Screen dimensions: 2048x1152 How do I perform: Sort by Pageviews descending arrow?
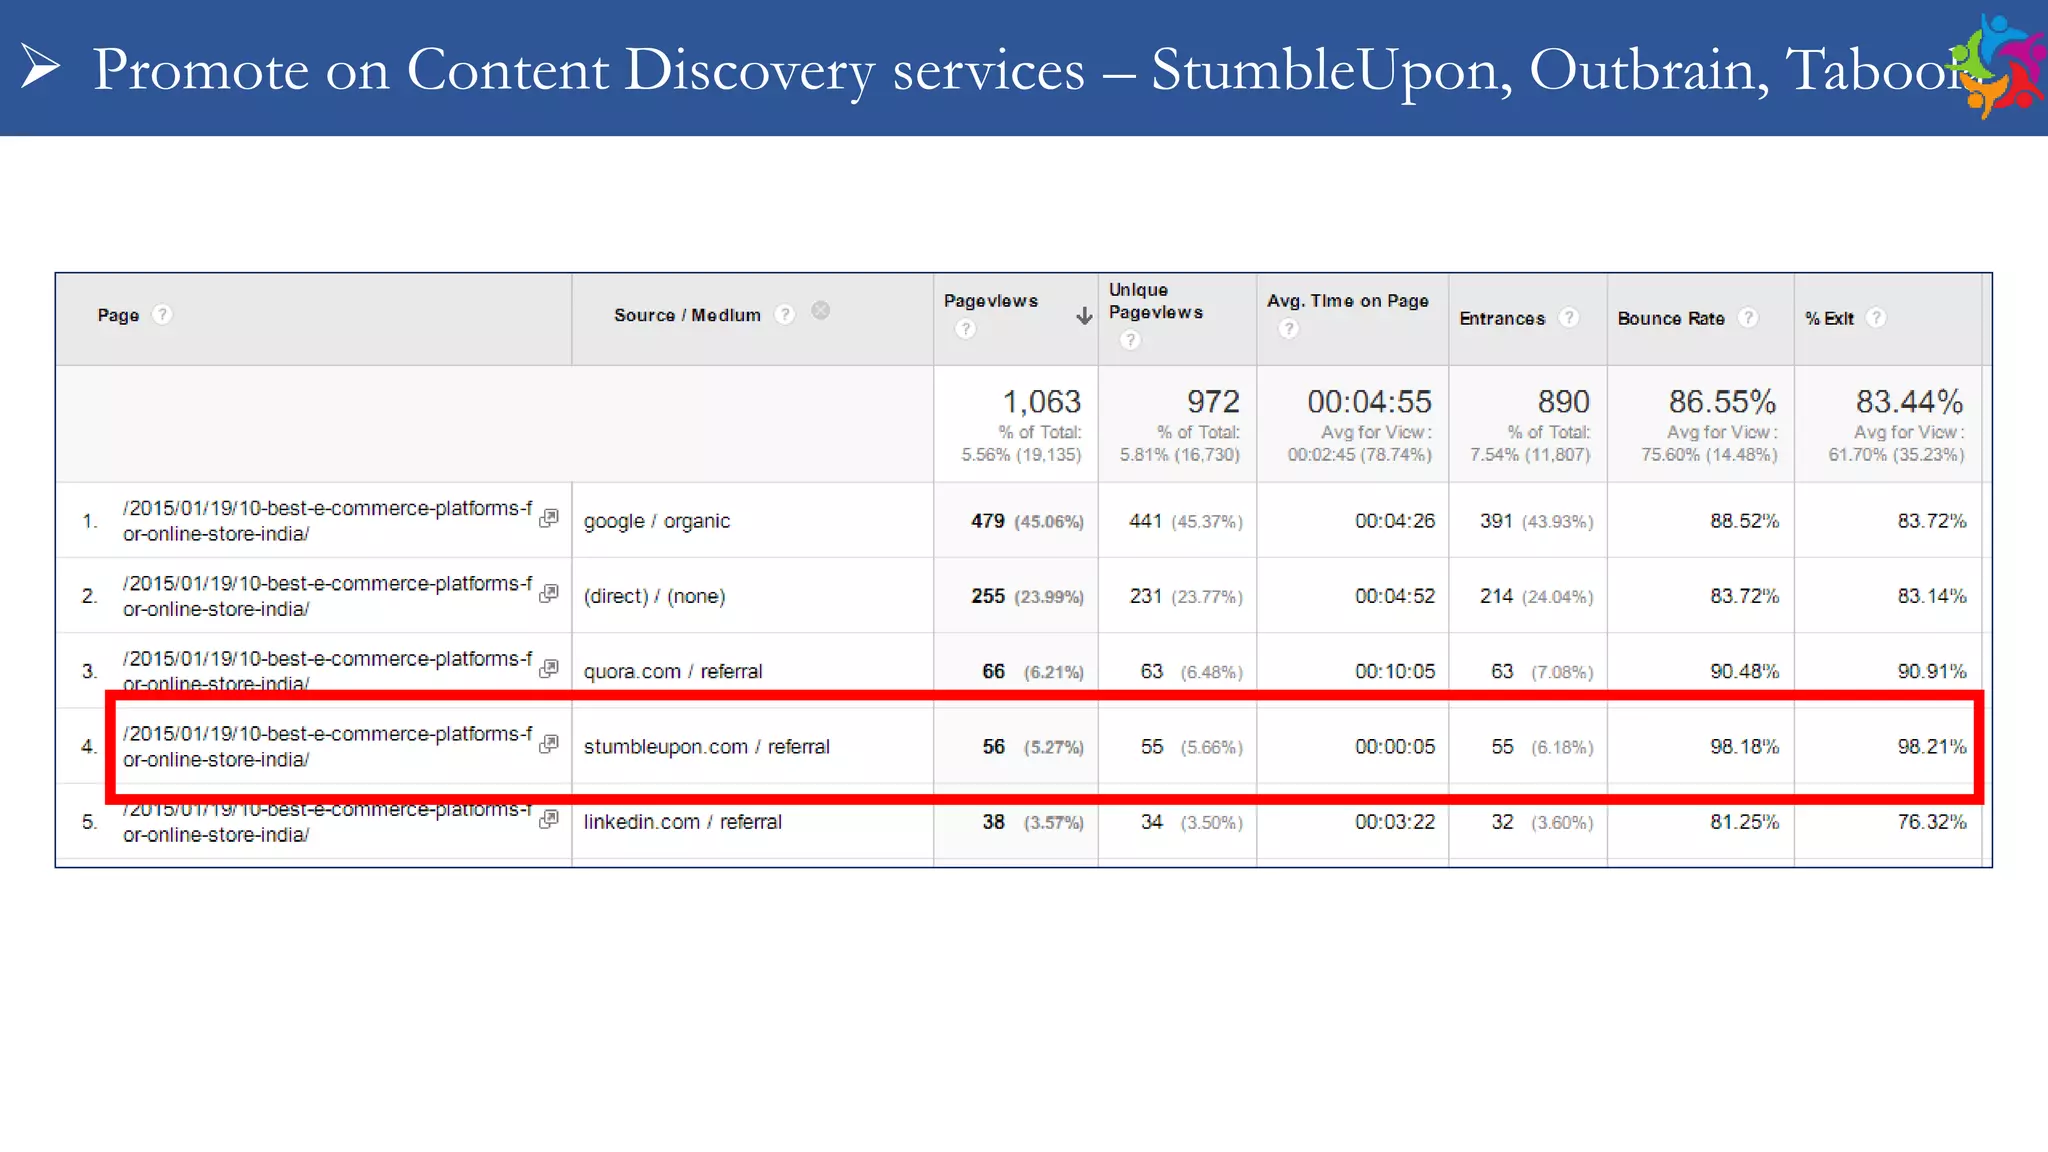click(1084, 316)
